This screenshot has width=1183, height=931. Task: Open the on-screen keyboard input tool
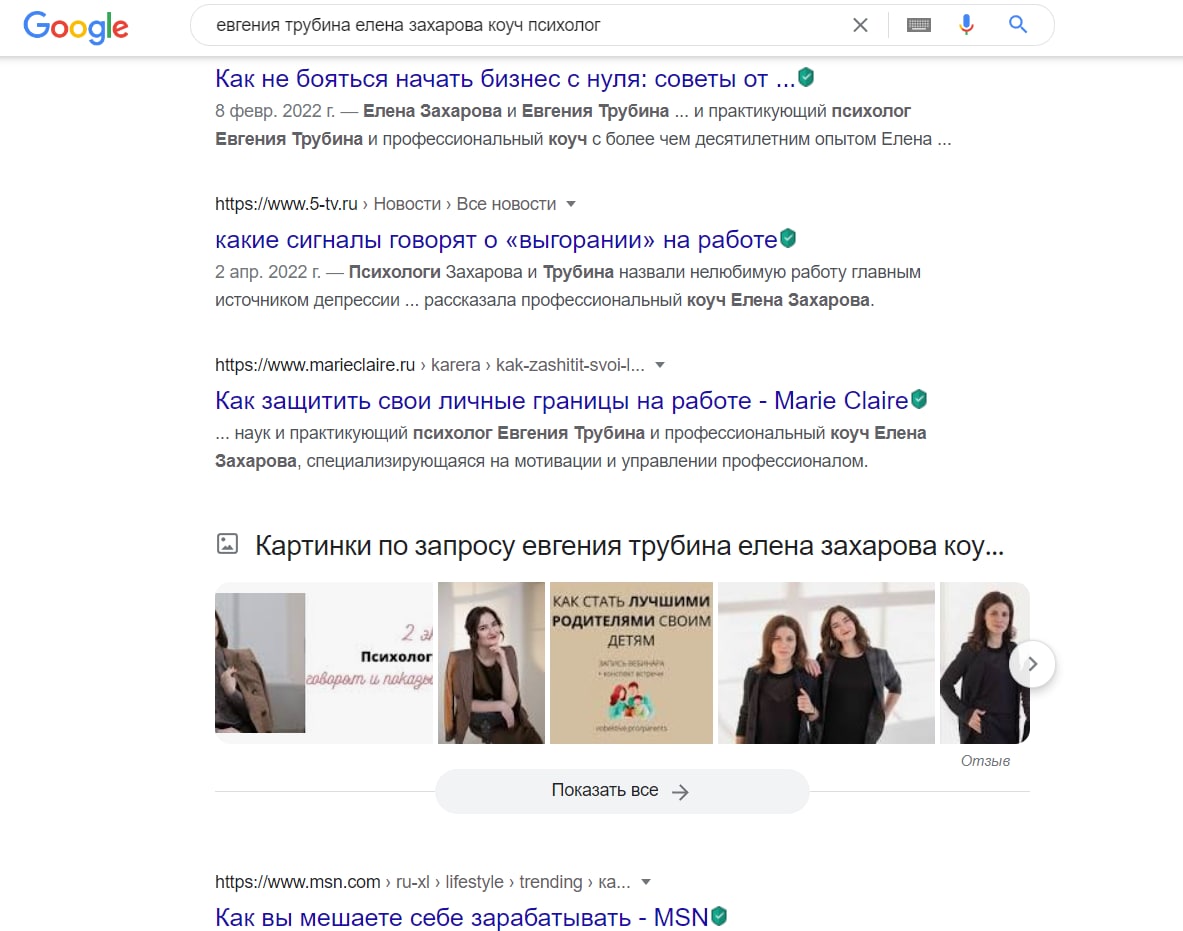(918, 26)
